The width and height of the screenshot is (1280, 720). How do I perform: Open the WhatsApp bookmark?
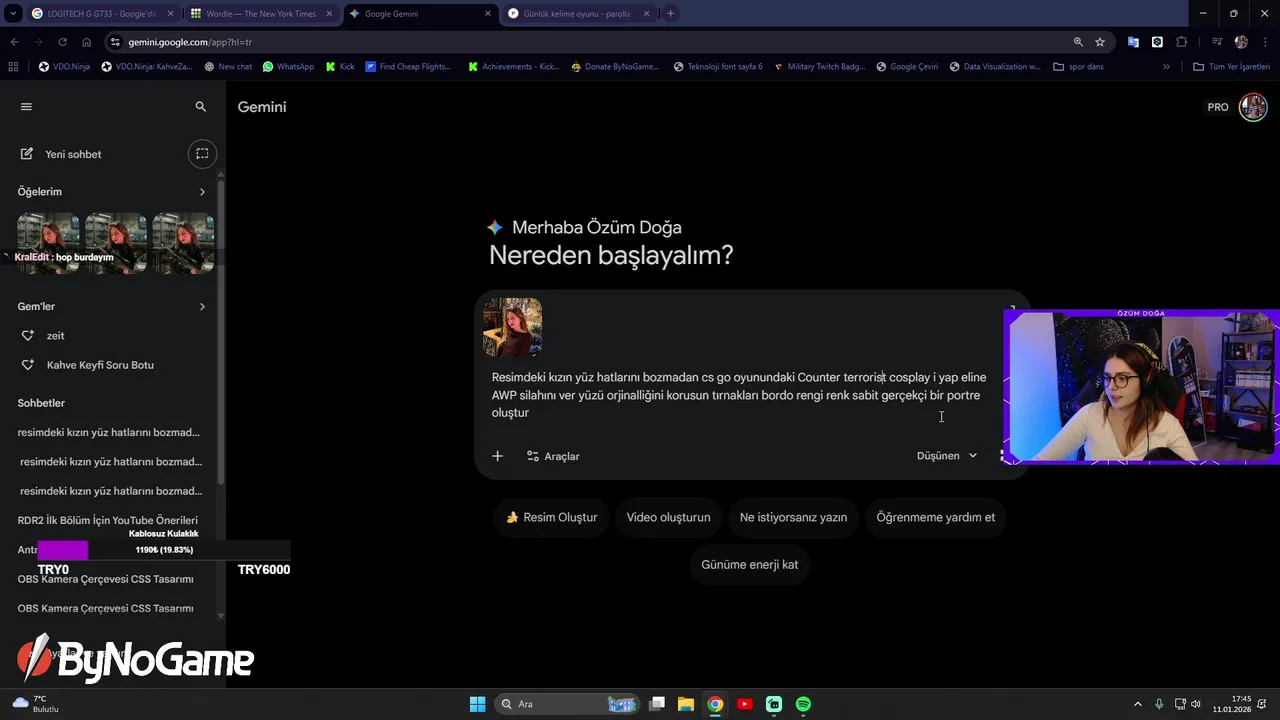288,67
